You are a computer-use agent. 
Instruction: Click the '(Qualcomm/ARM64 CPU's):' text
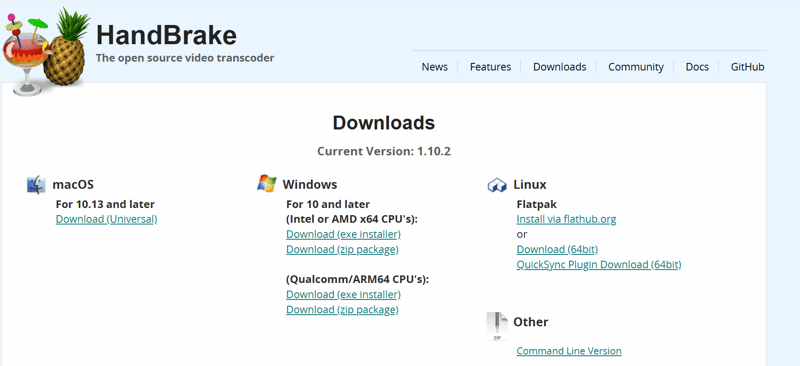coord(358,280)
